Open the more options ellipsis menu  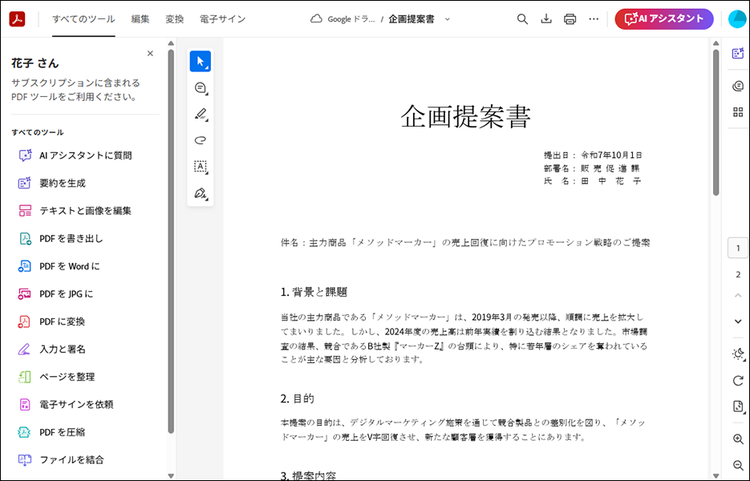pos(594,19)
